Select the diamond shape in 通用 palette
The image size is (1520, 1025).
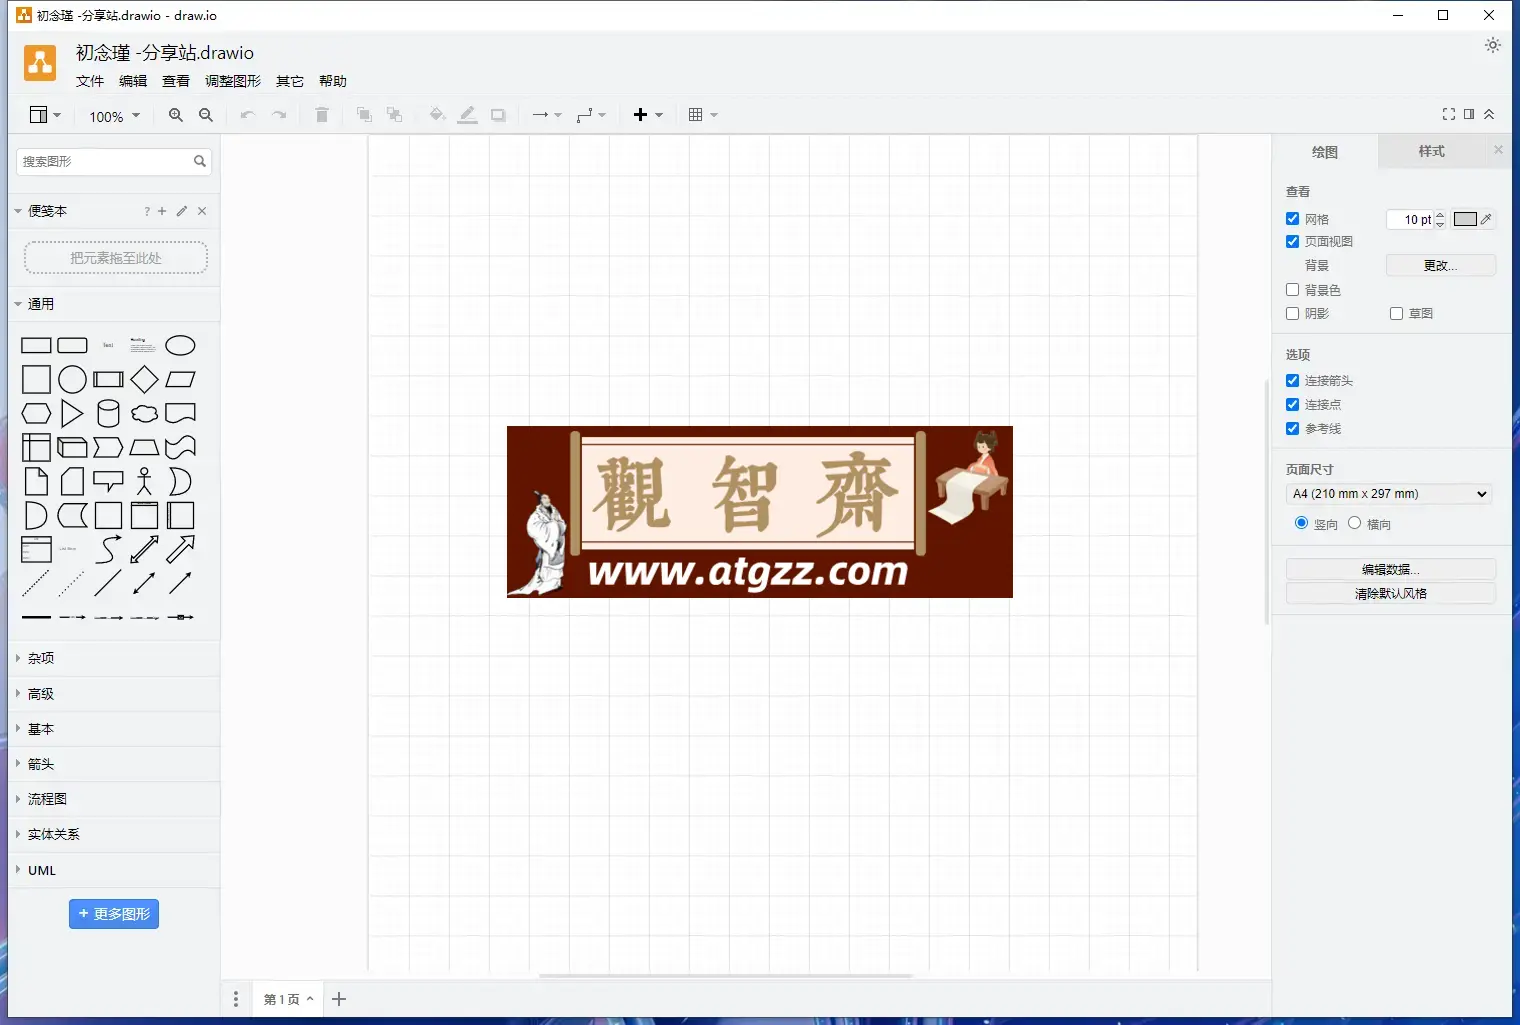click(144, 380)
